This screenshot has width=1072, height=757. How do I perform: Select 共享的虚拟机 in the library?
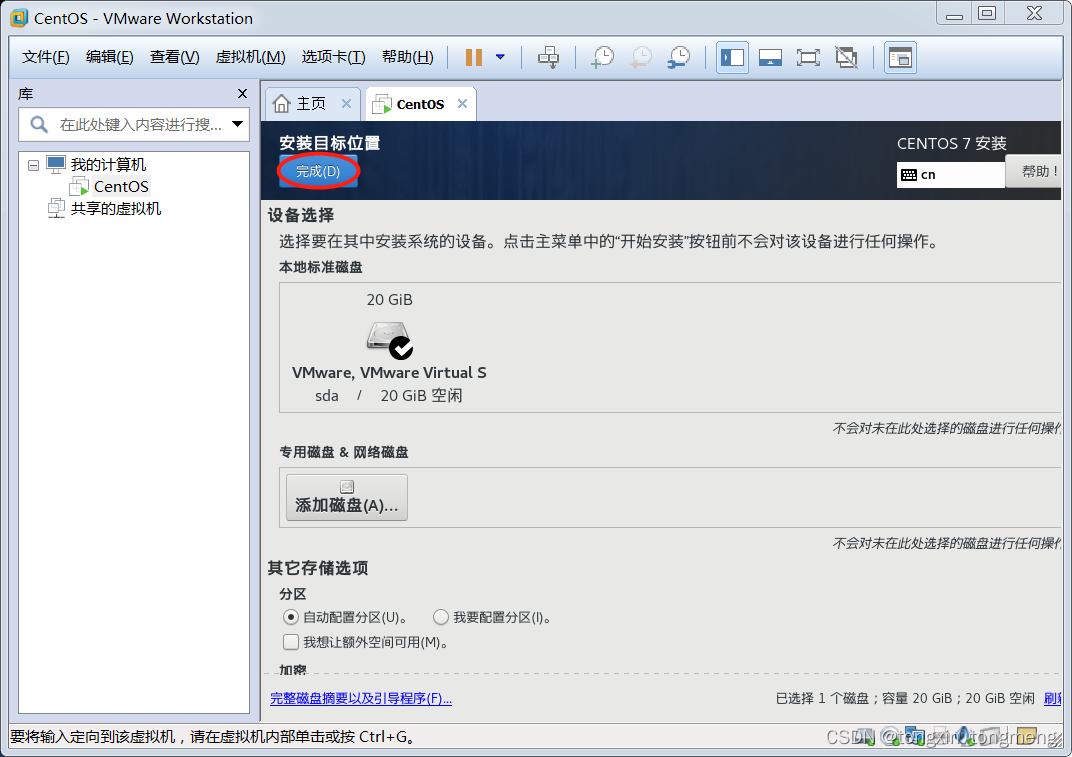tap(116, 209)
